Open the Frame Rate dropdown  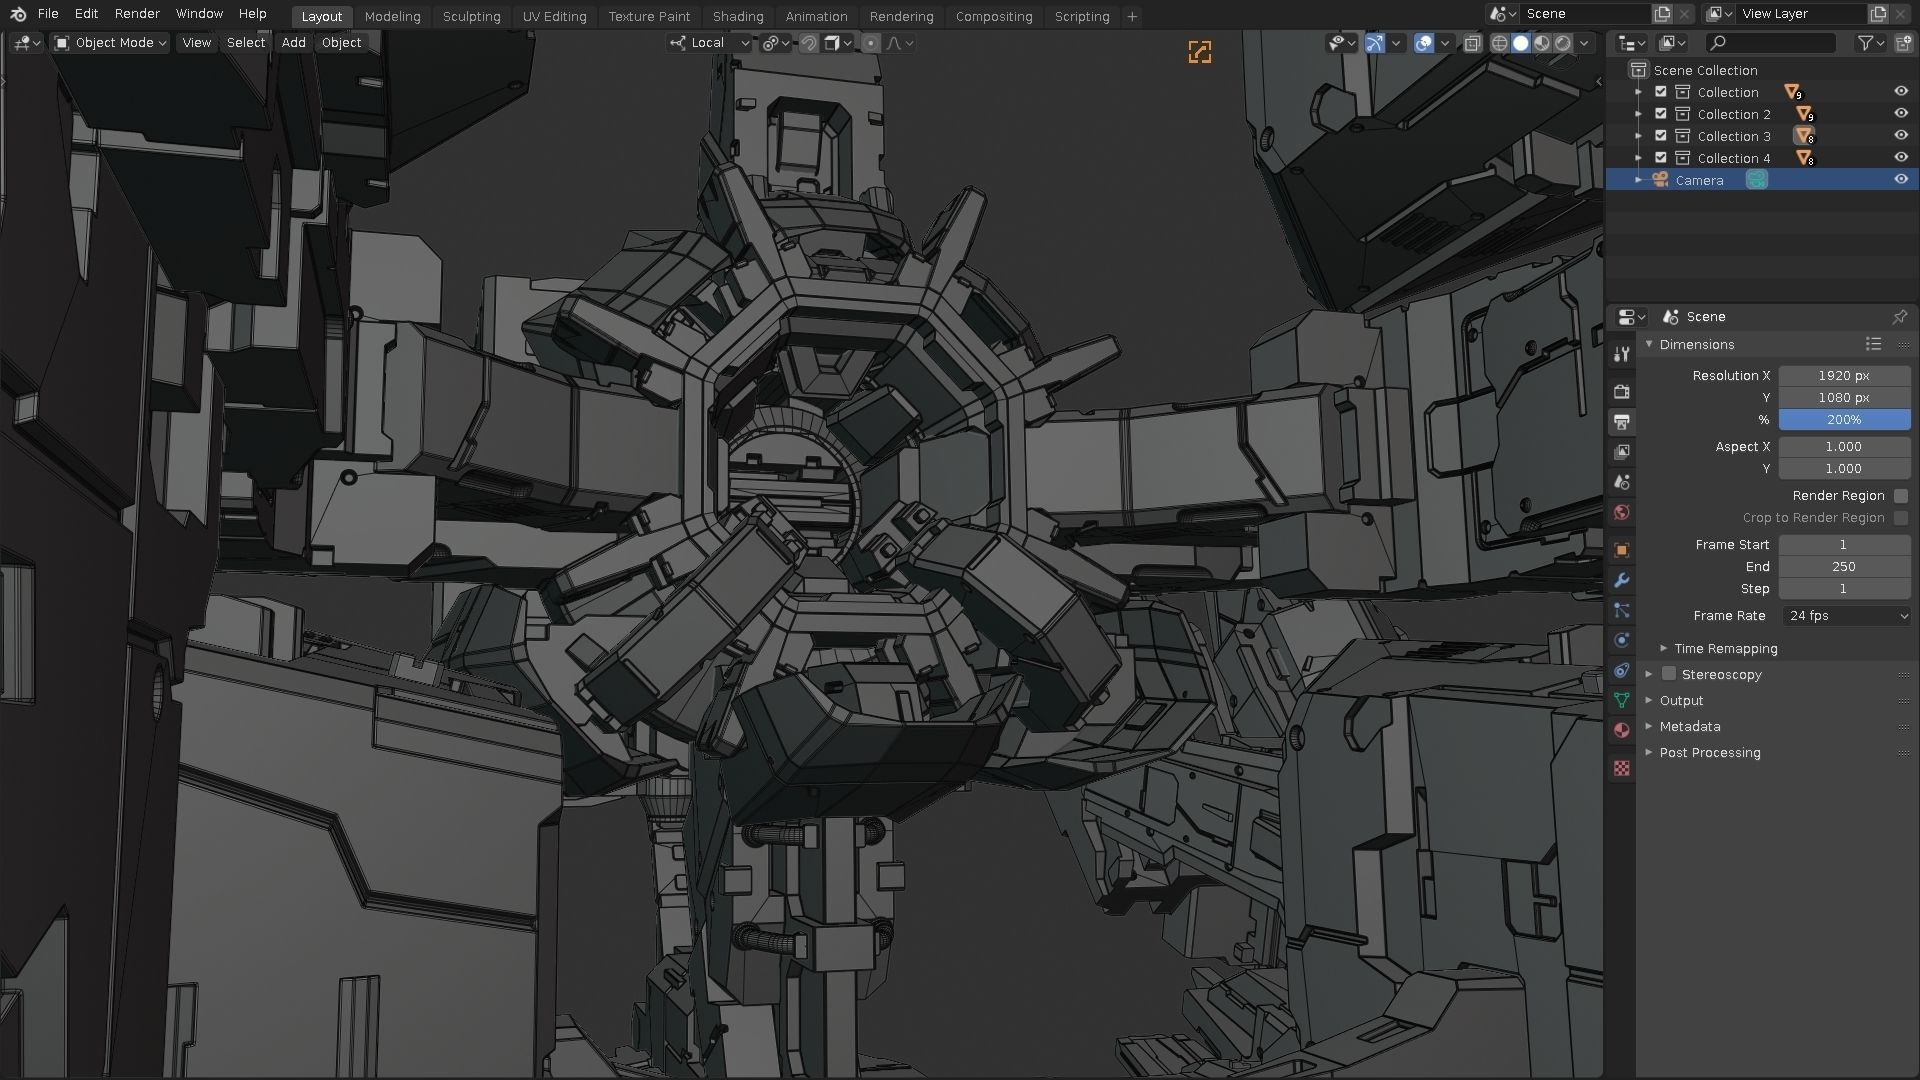point(1845,616)
